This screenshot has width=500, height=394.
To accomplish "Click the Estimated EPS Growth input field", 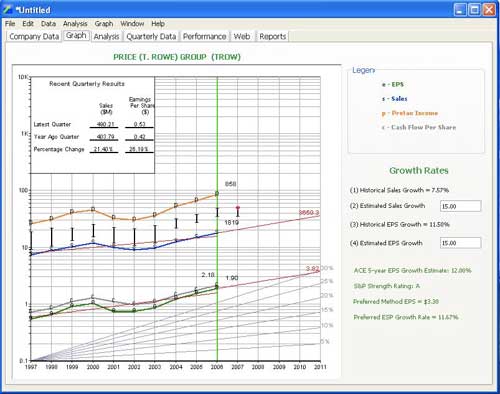I will pos(461,243).
